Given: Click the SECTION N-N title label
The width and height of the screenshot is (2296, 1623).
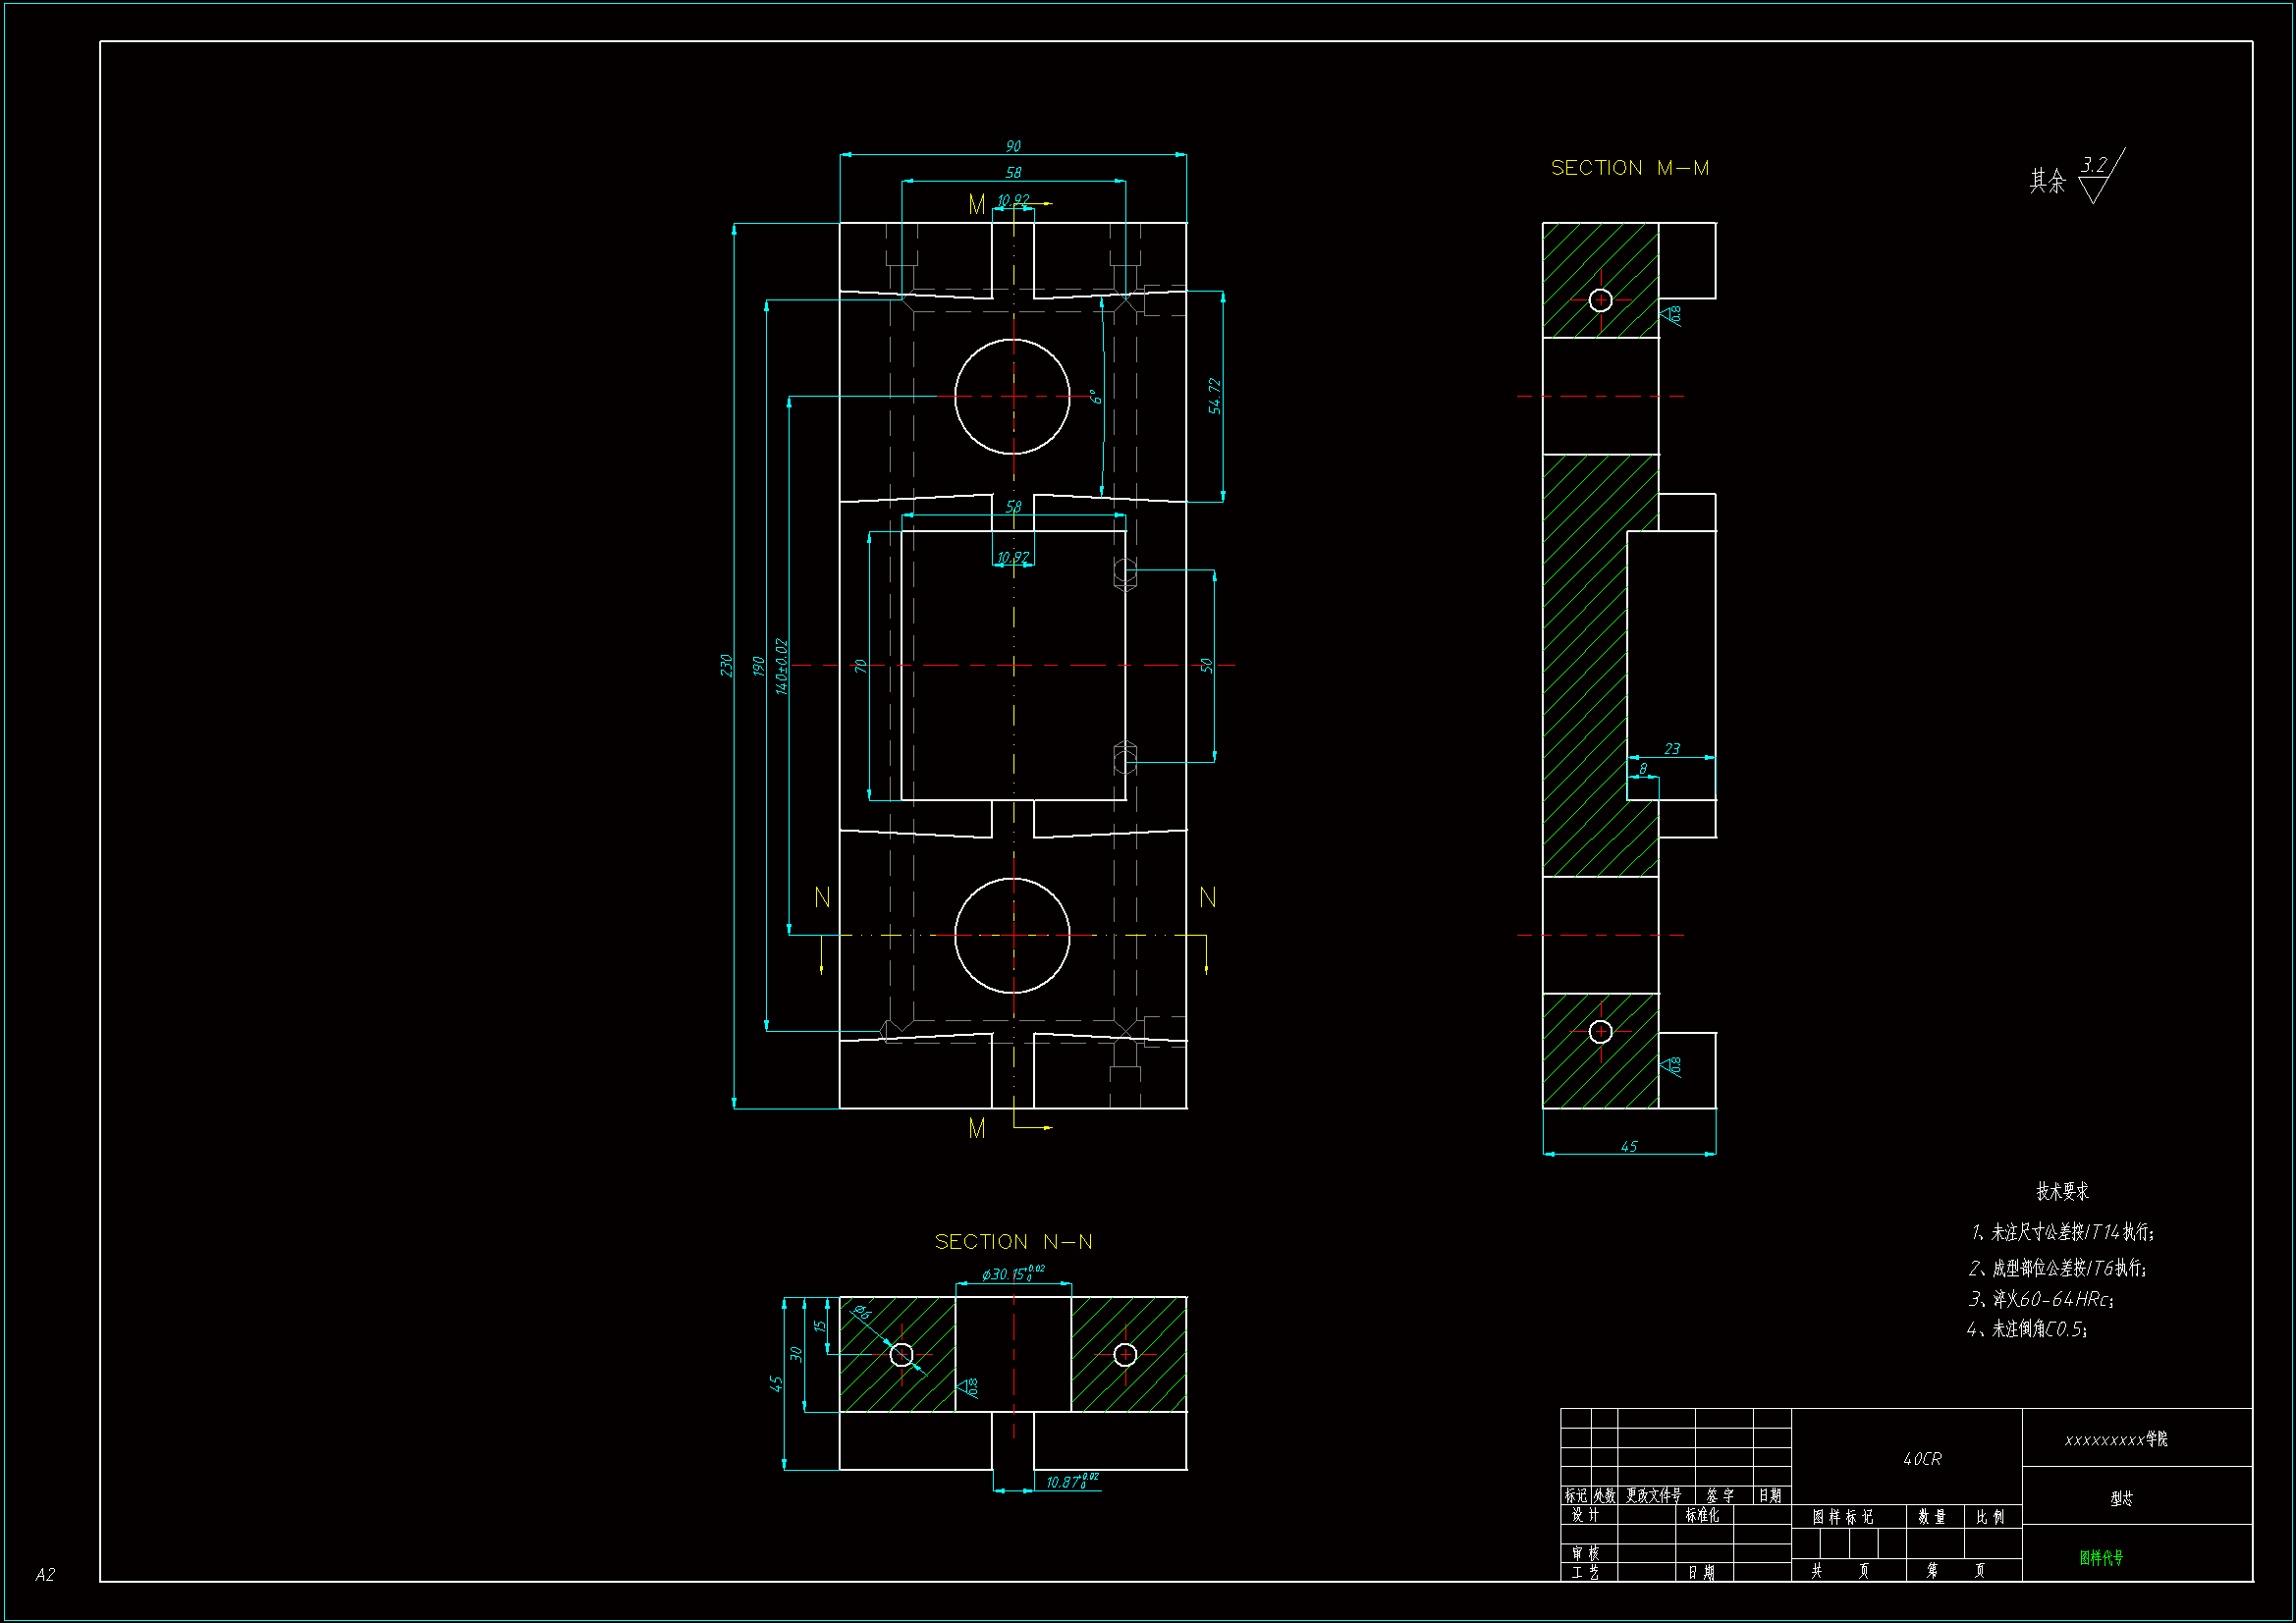Looking at the screenshot, I should pyautogui.click(x=1013, y=1242).
